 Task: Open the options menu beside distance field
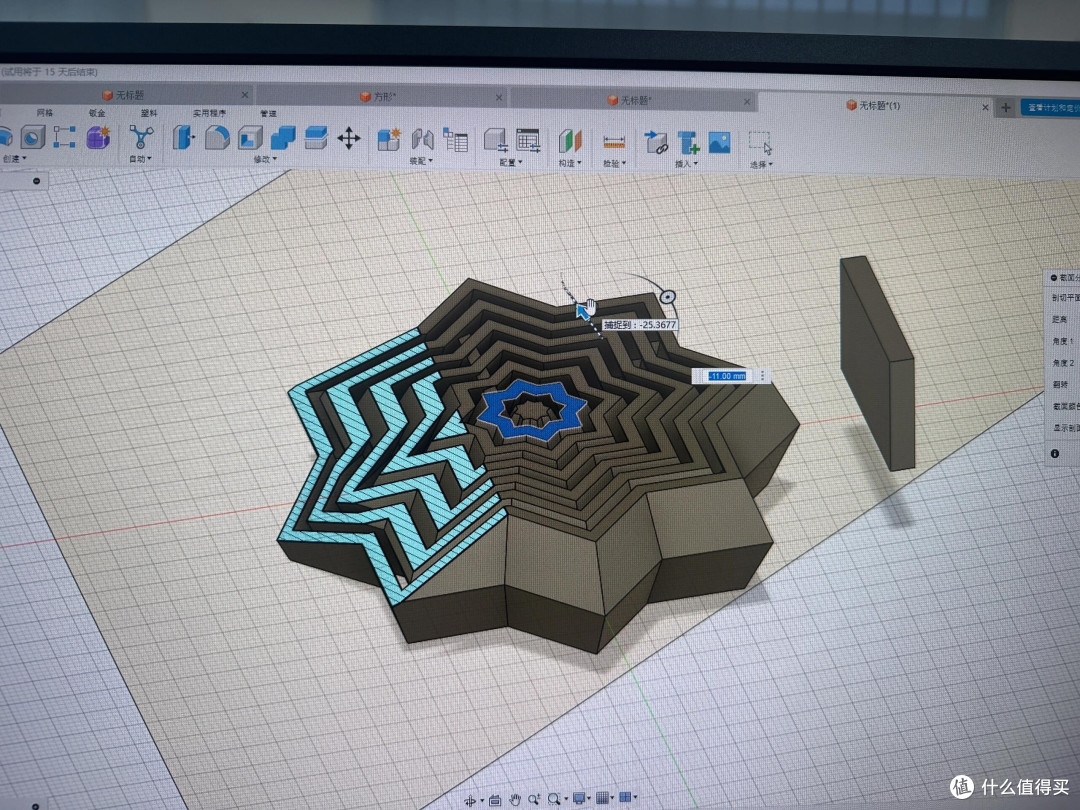(x=762, y=376)
